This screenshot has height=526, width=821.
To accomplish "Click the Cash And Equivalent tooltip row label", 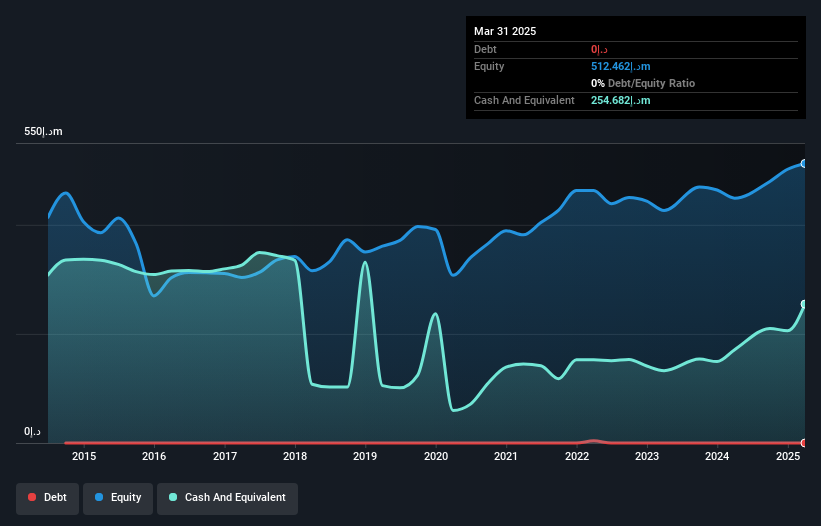I will click(x=524, y=100).
